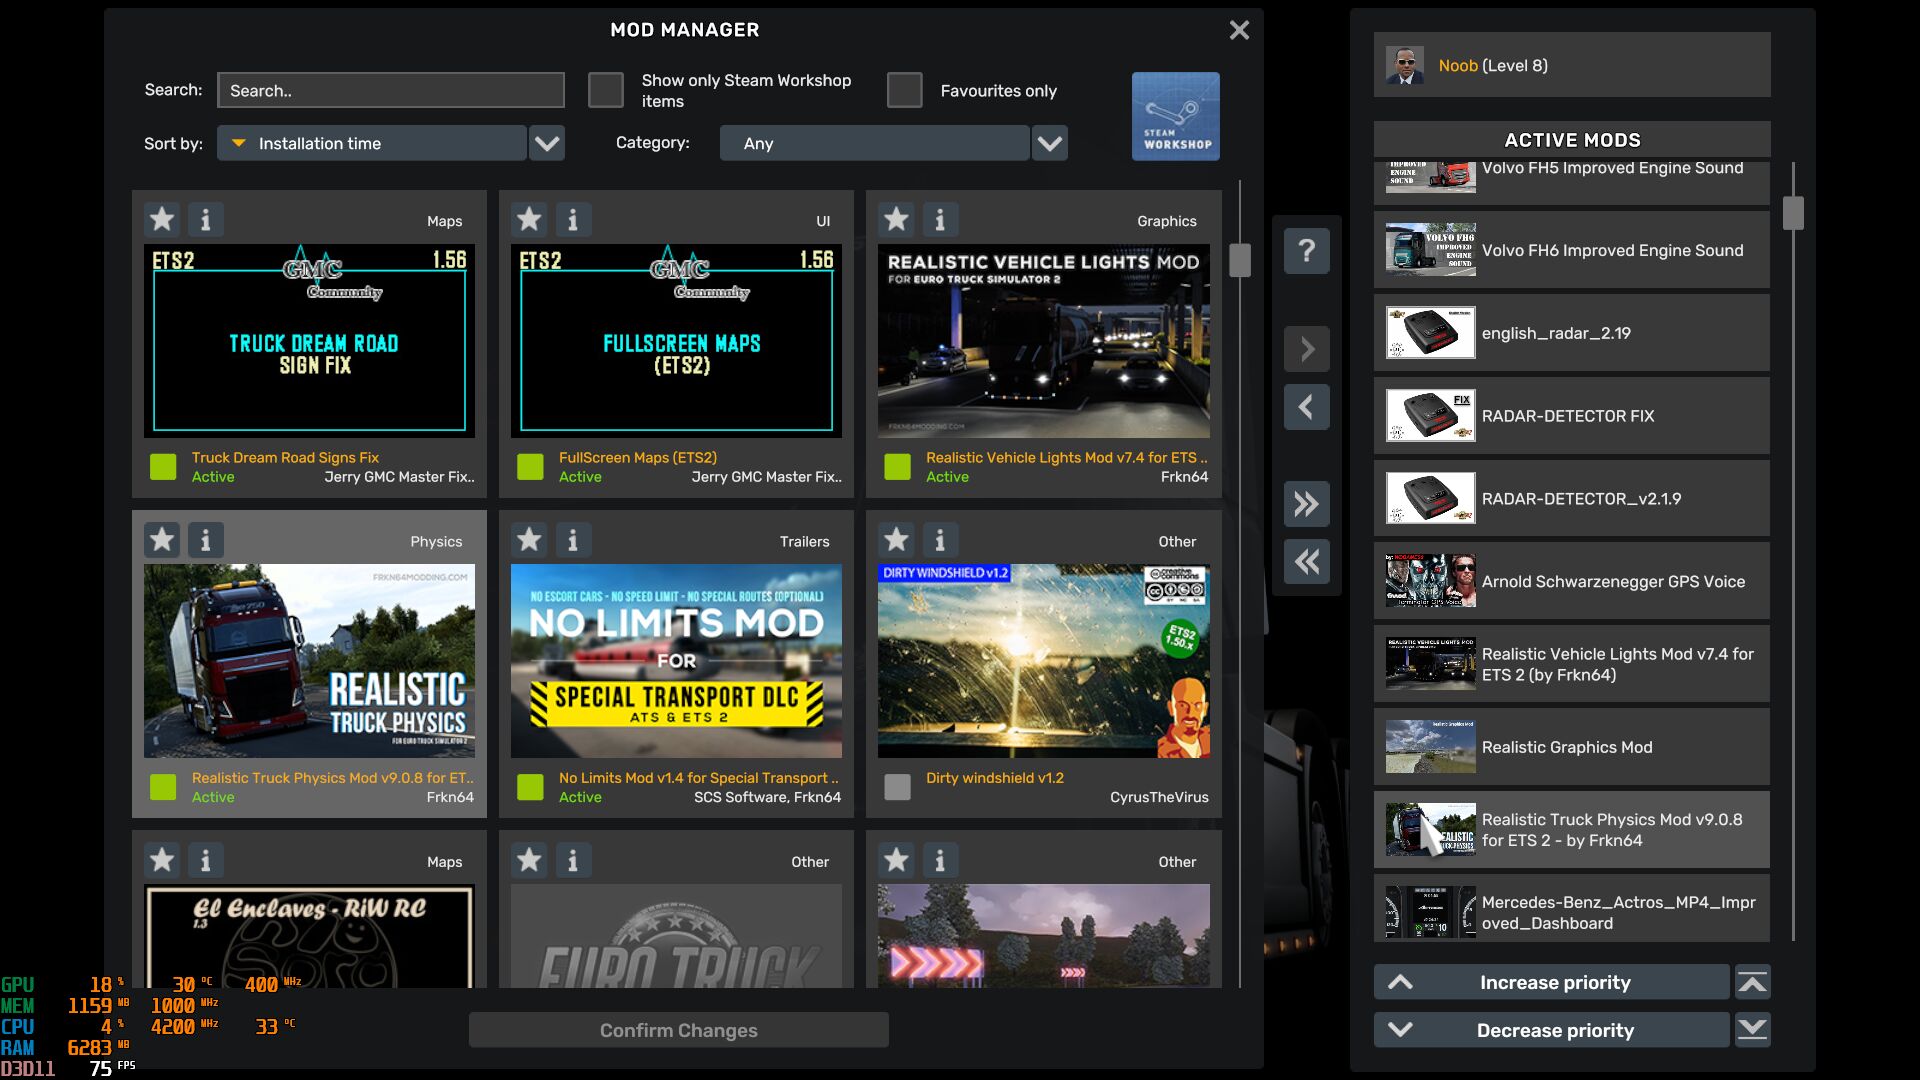Open the Steam Workshop icon button

point(1175,116)
